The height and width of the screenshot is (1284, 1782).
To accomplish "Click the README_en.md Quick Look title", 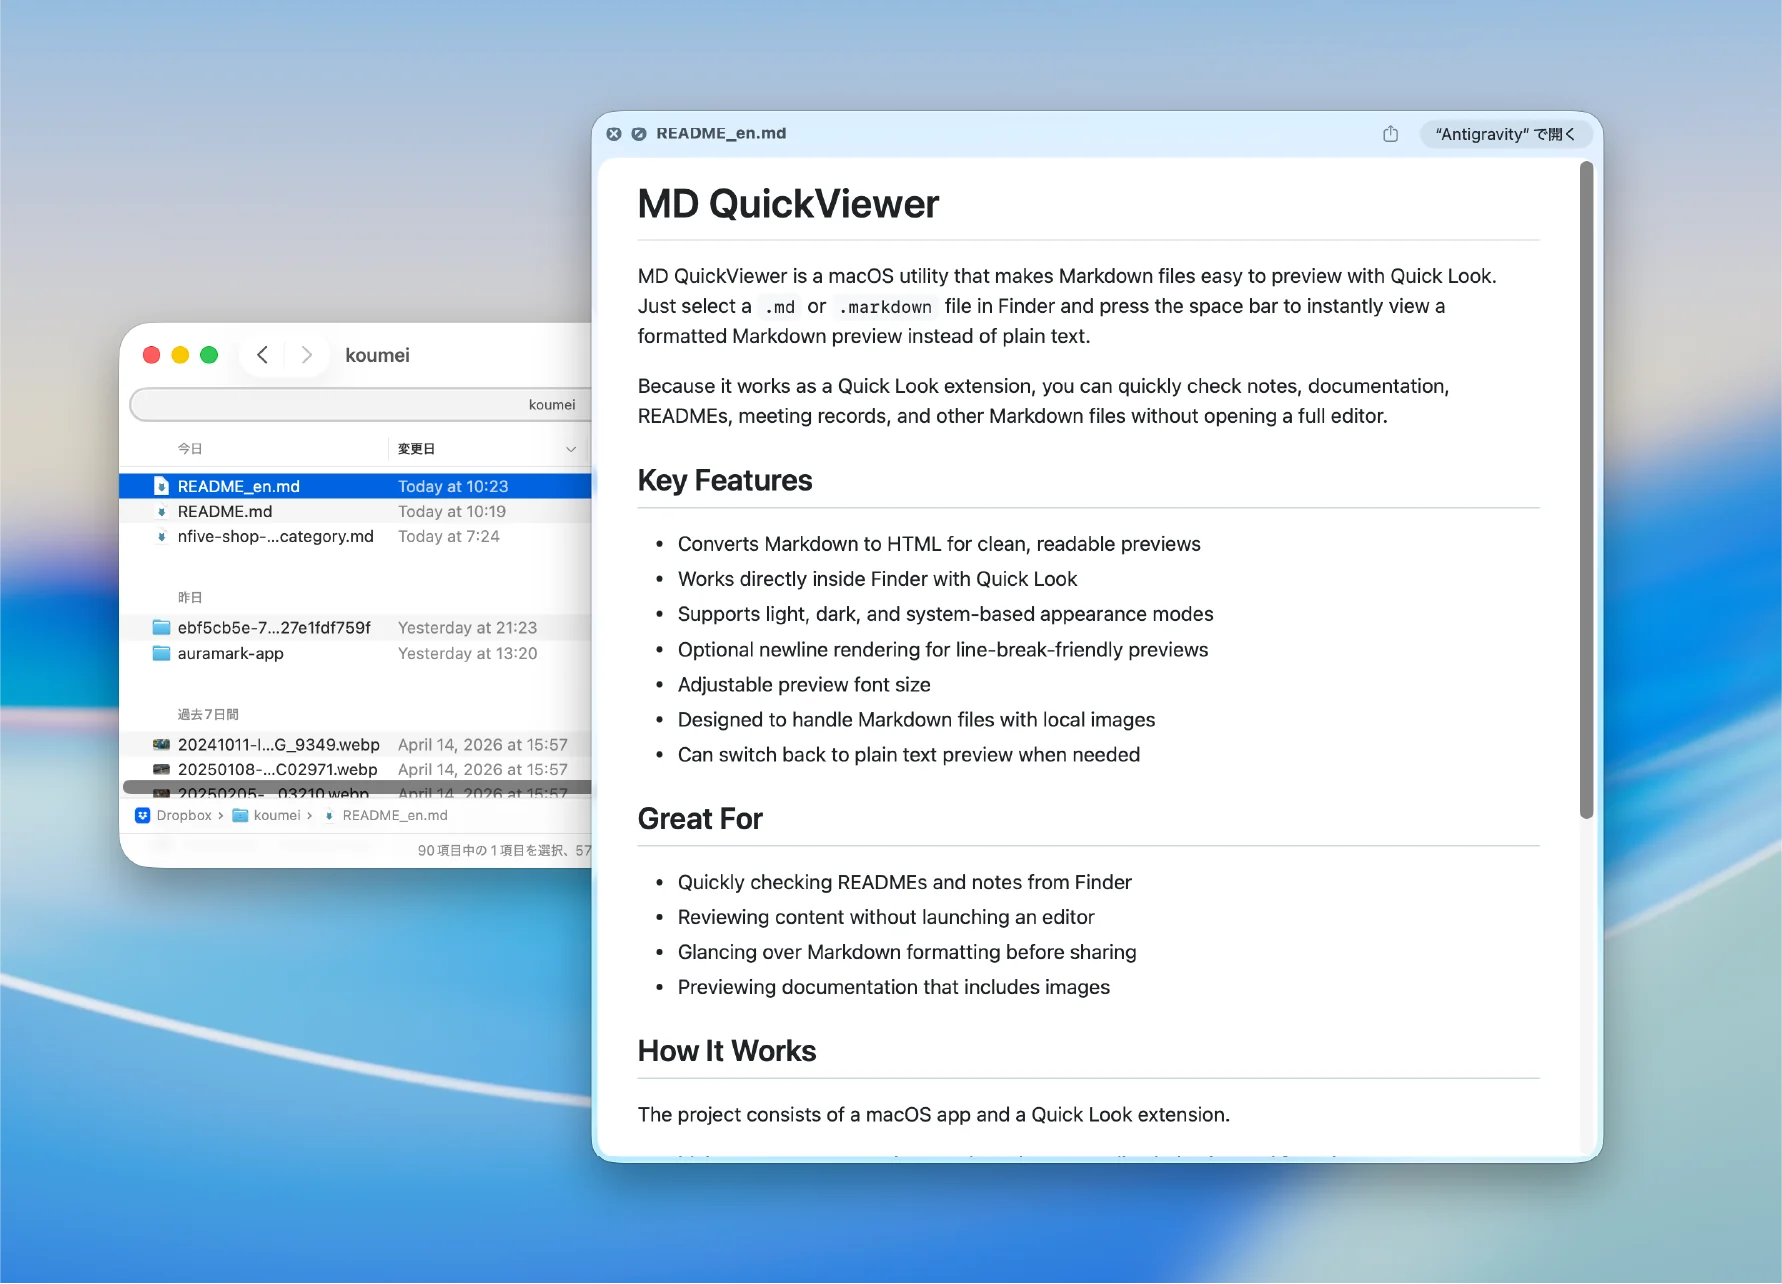I will pos(721,134).
